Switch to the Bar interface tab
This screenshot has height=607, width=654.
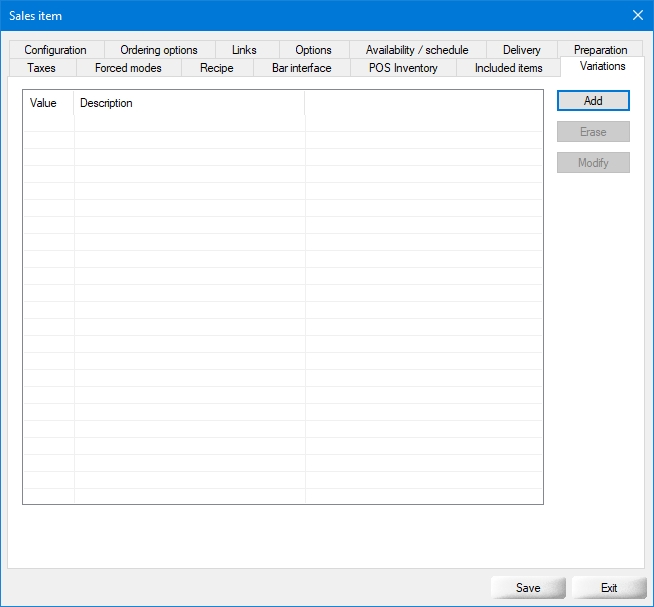301,68
